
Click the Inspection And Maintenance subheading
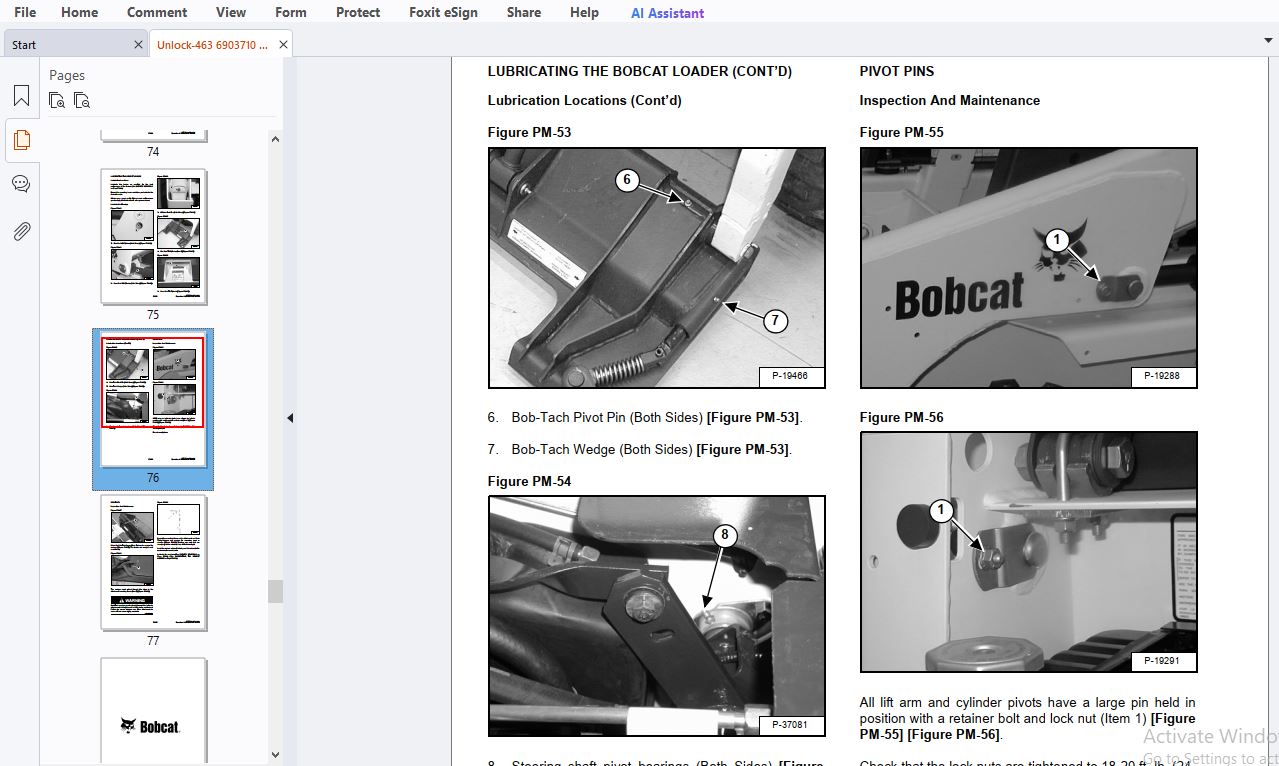coord(949,100)
